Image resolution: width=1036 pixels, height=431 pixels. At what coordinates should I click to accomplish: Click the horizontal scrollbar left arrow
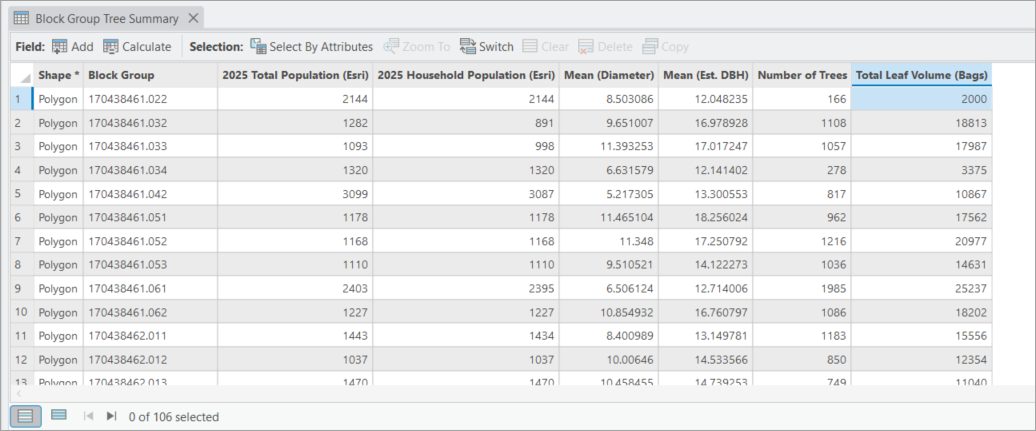[x=18, y=393]
